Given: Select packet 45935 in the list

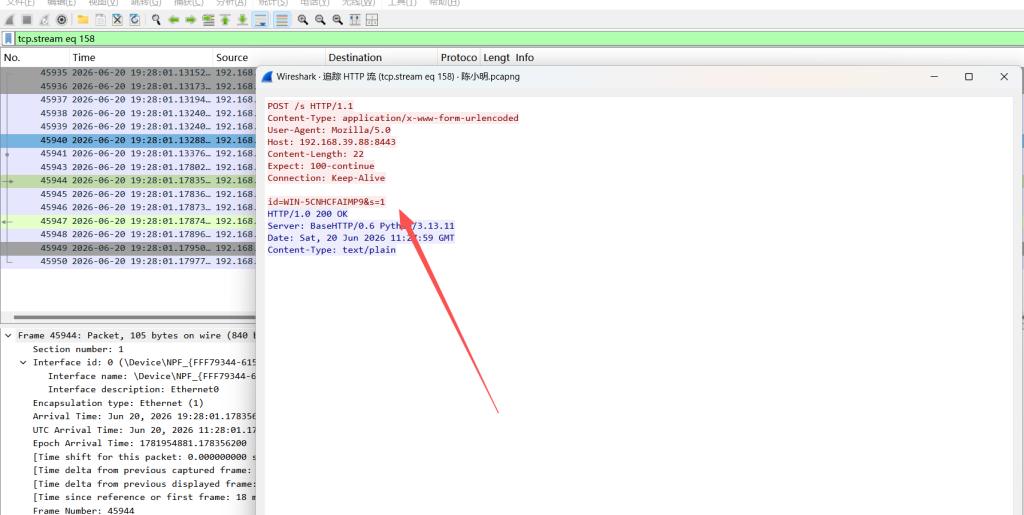Looking at the screenshot, I should pyautogui.click(x=128, y=72).
